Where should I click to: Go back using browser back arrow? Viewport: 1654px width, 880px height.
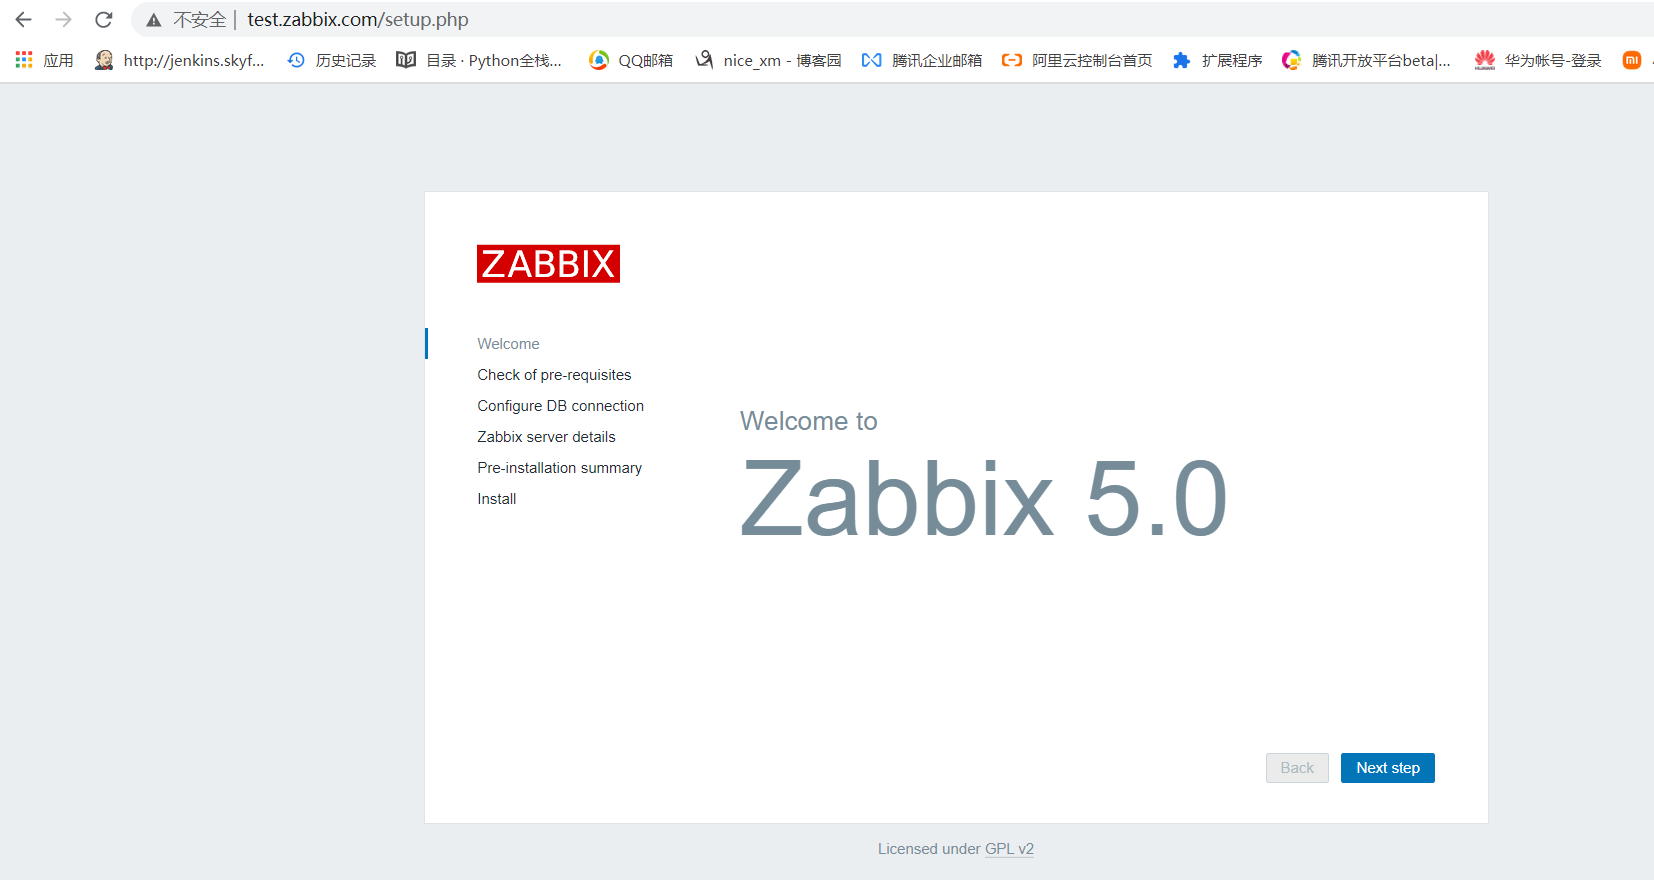(x=24, y=20)
